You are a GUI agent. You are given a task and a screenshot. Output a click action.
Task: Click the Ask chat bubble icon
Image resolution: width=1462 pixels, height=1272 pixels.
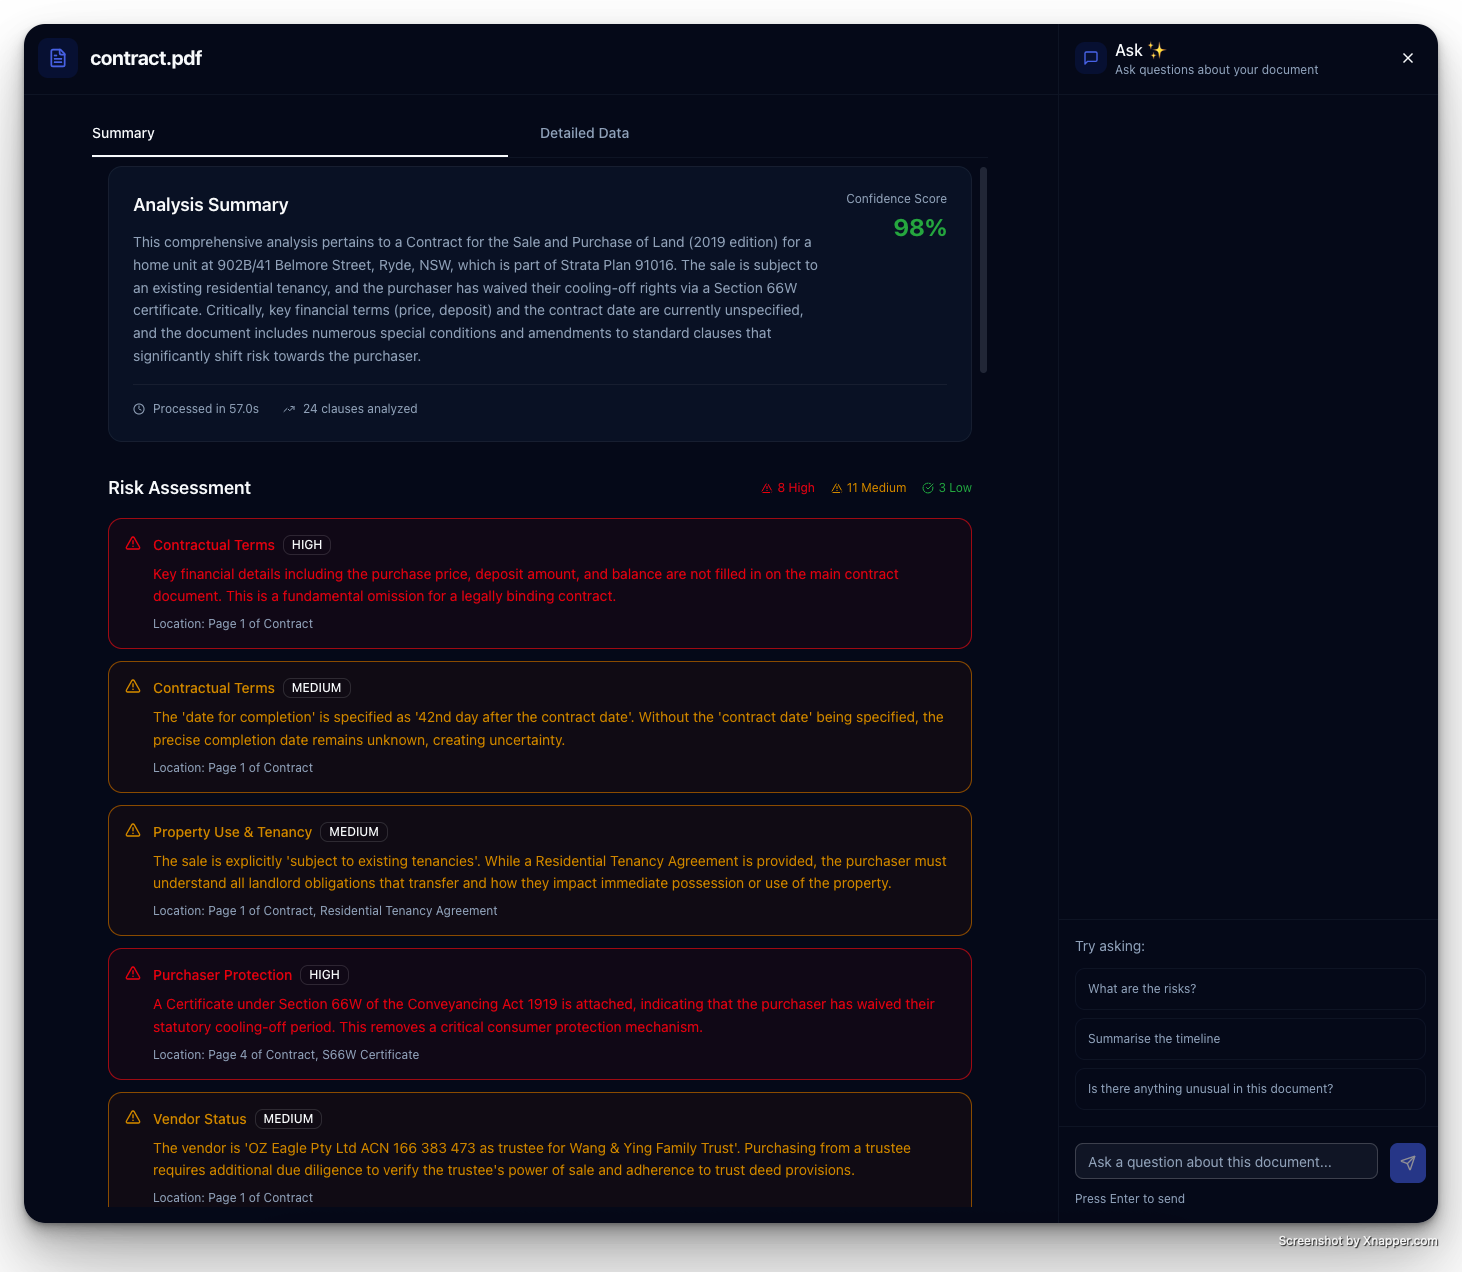coord(1091,58)
